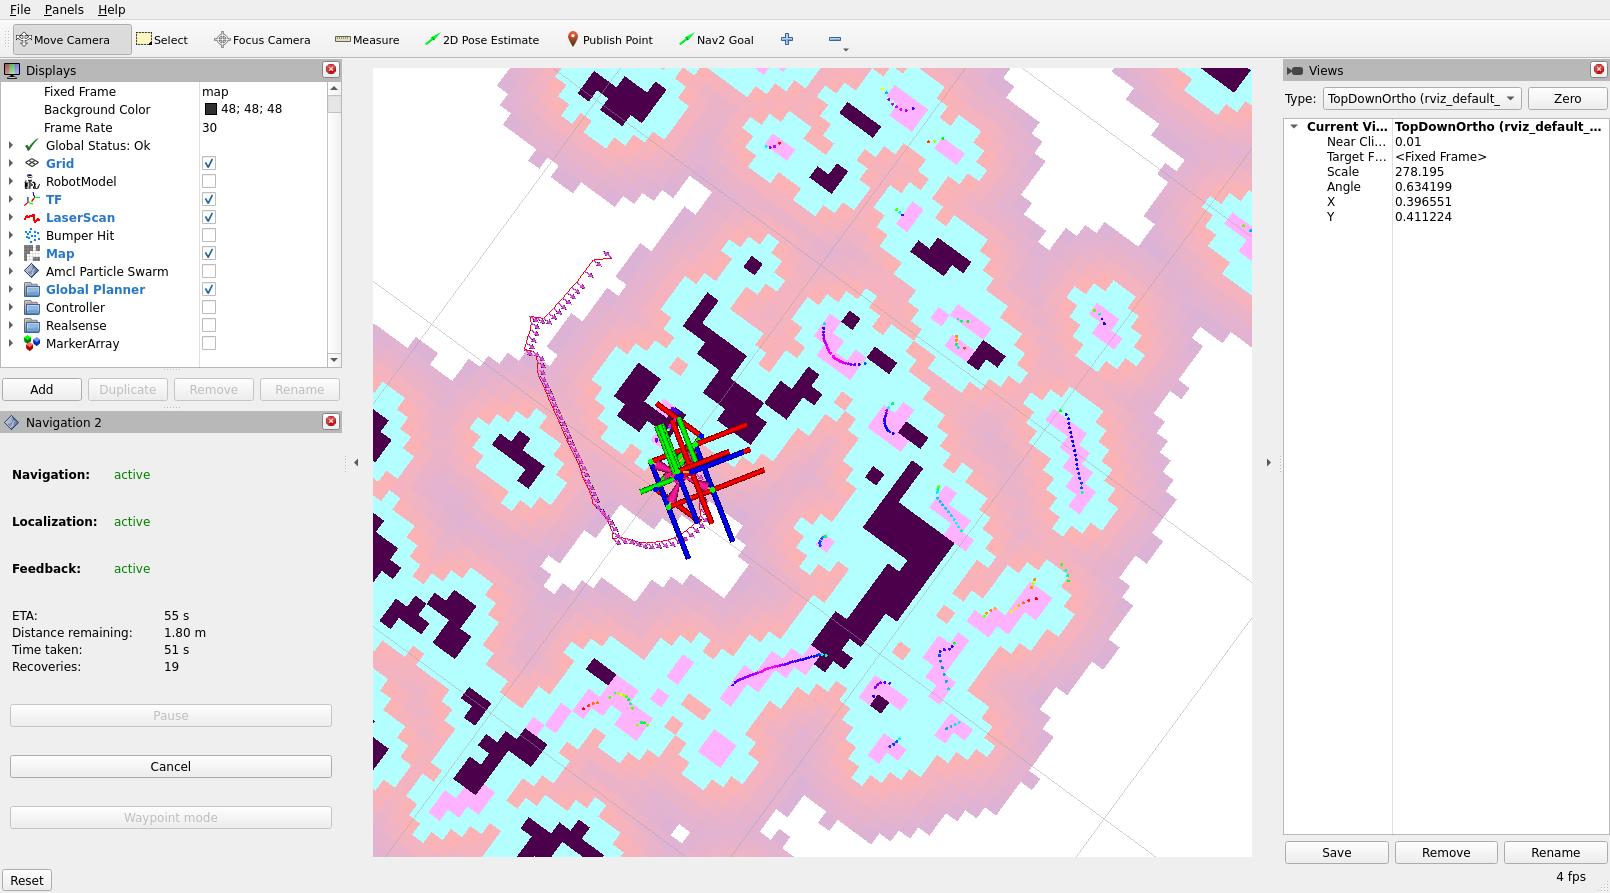Choose the Publish Point tool
The image size is (1610, 893).
[x=609, y=40]
